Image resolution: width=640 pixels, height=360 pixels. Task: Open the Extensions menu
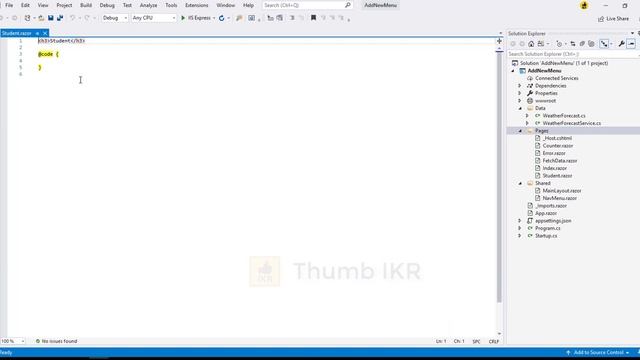coord(196,5)
